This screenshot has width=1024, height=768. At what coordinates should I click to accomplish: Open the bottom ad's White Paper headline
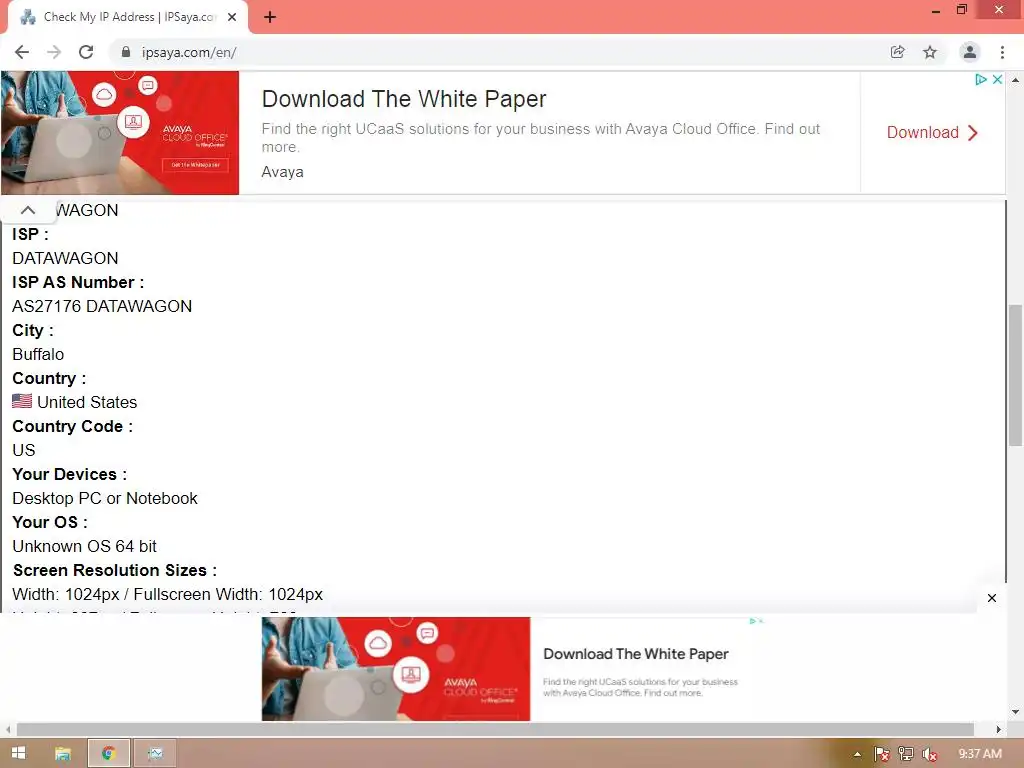tap(635, 654)
